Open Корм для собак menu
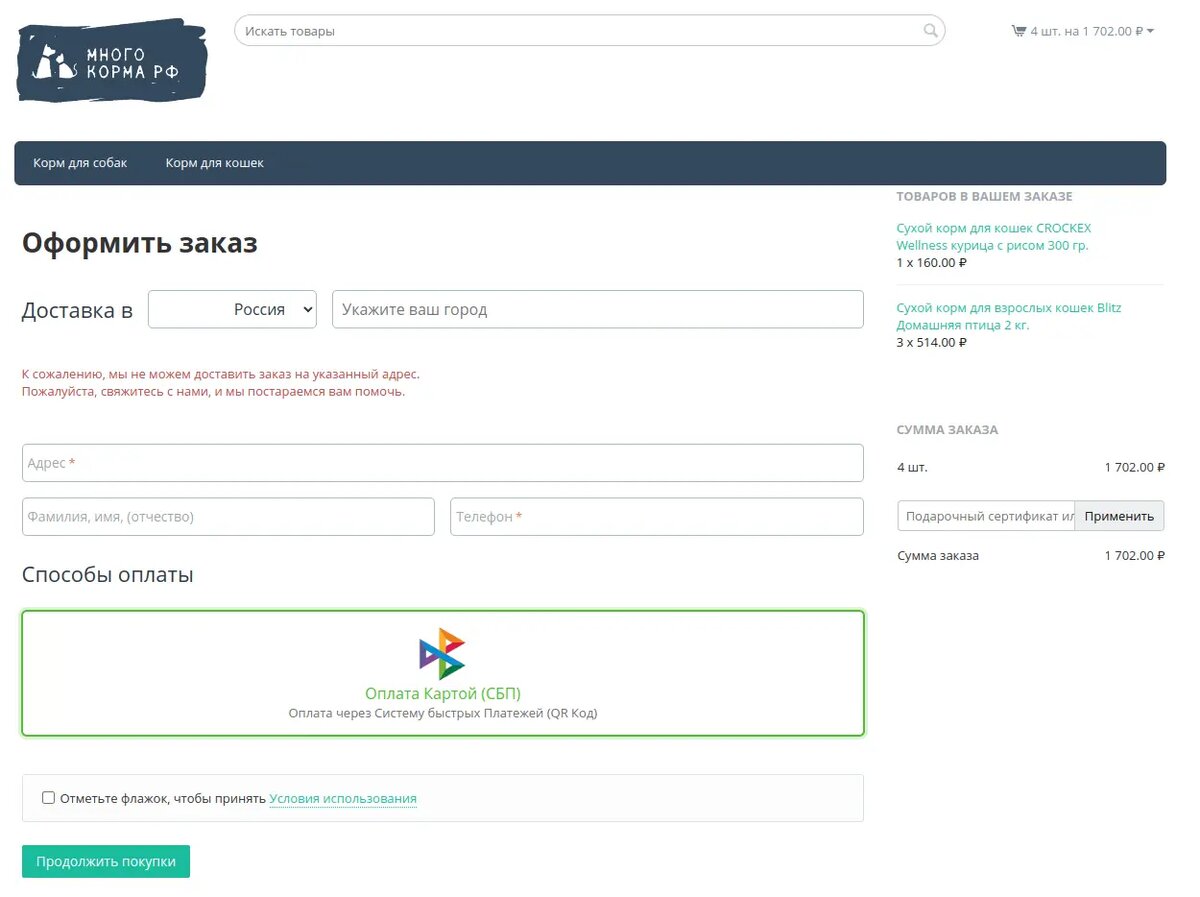1200x897 pixels. (x=80, y=163)
